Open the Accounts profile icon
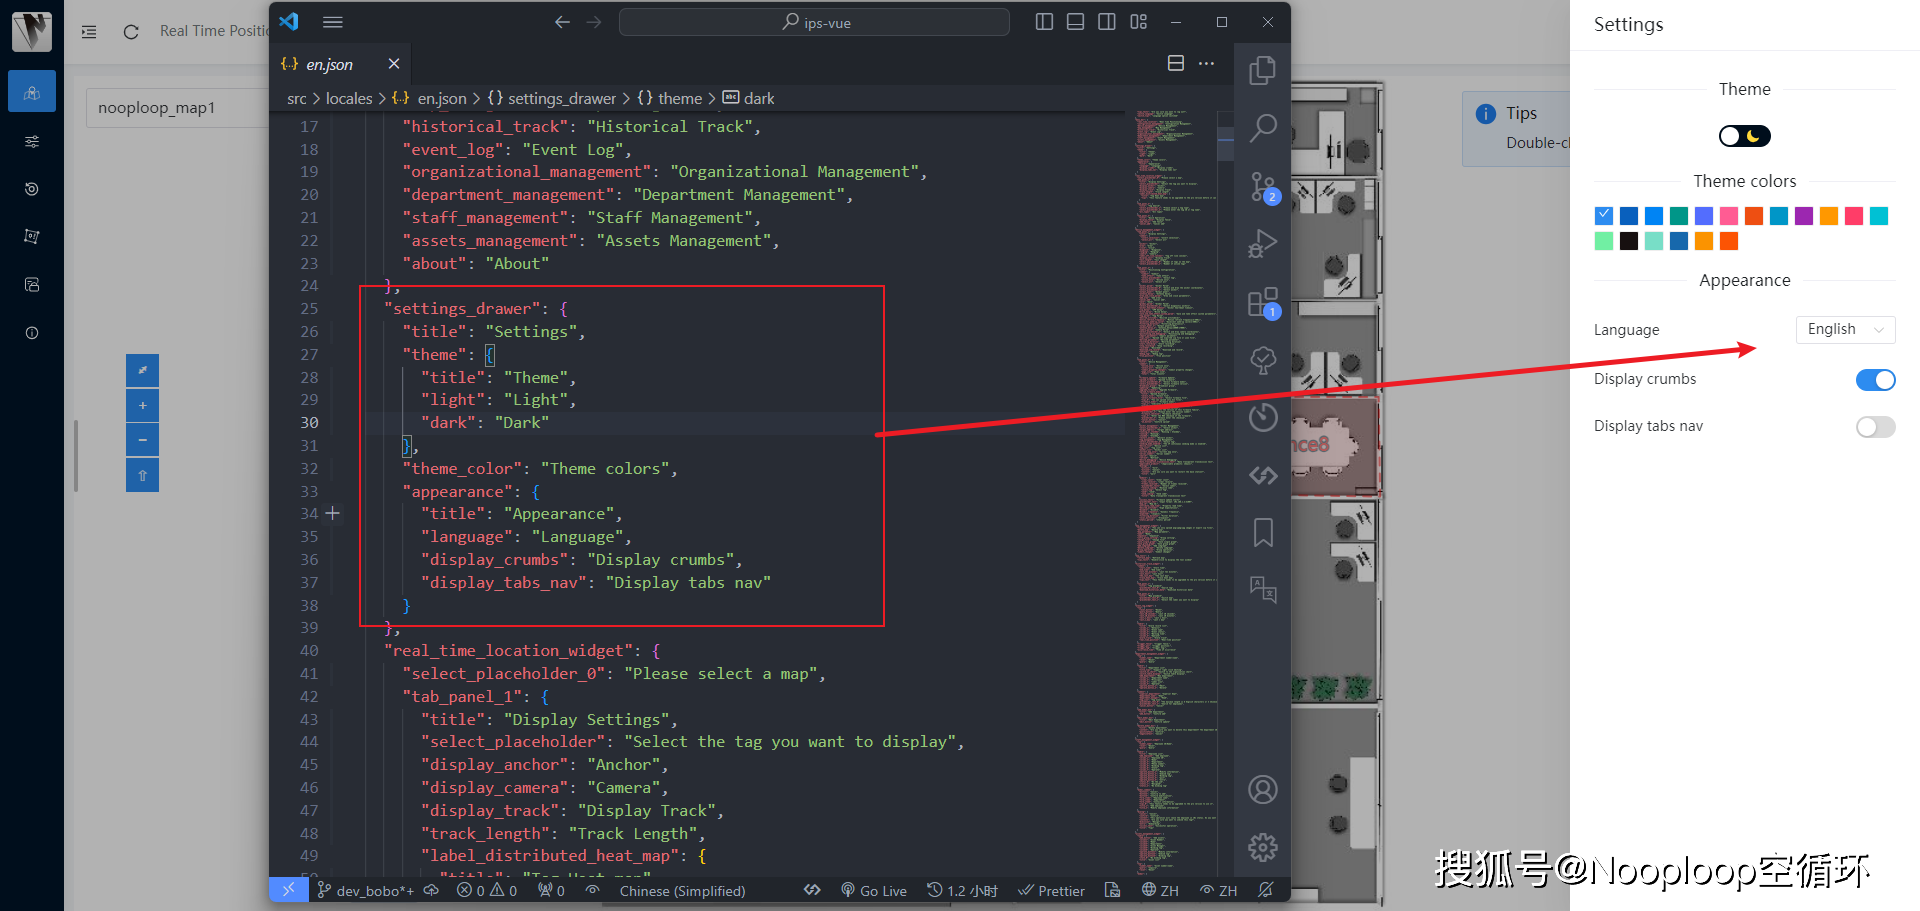 [1262, 790]
